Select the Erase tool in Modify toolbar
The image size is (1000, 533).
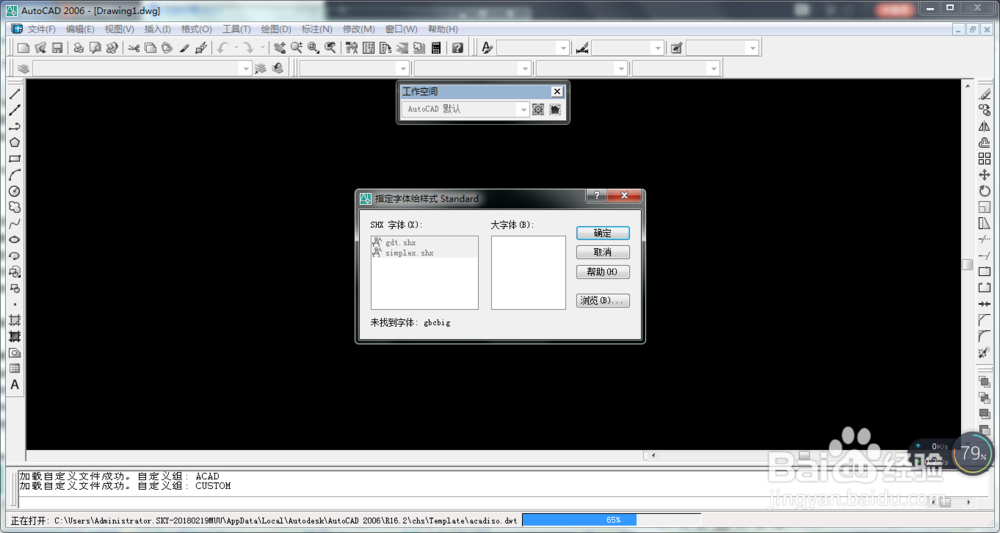[x=985, y=94]
